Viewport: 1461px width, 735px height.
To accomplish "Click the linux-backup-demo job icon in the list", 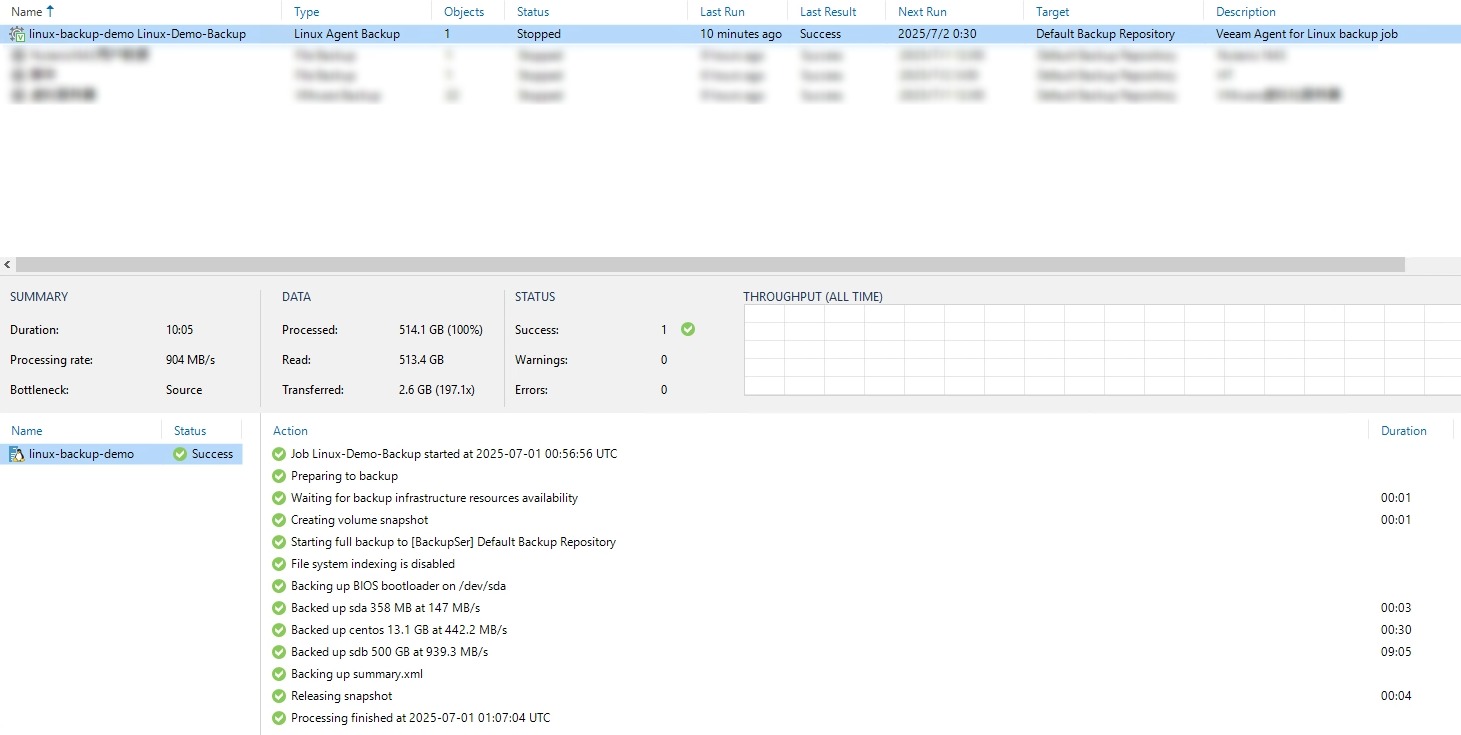I will (x=17, y=34).
